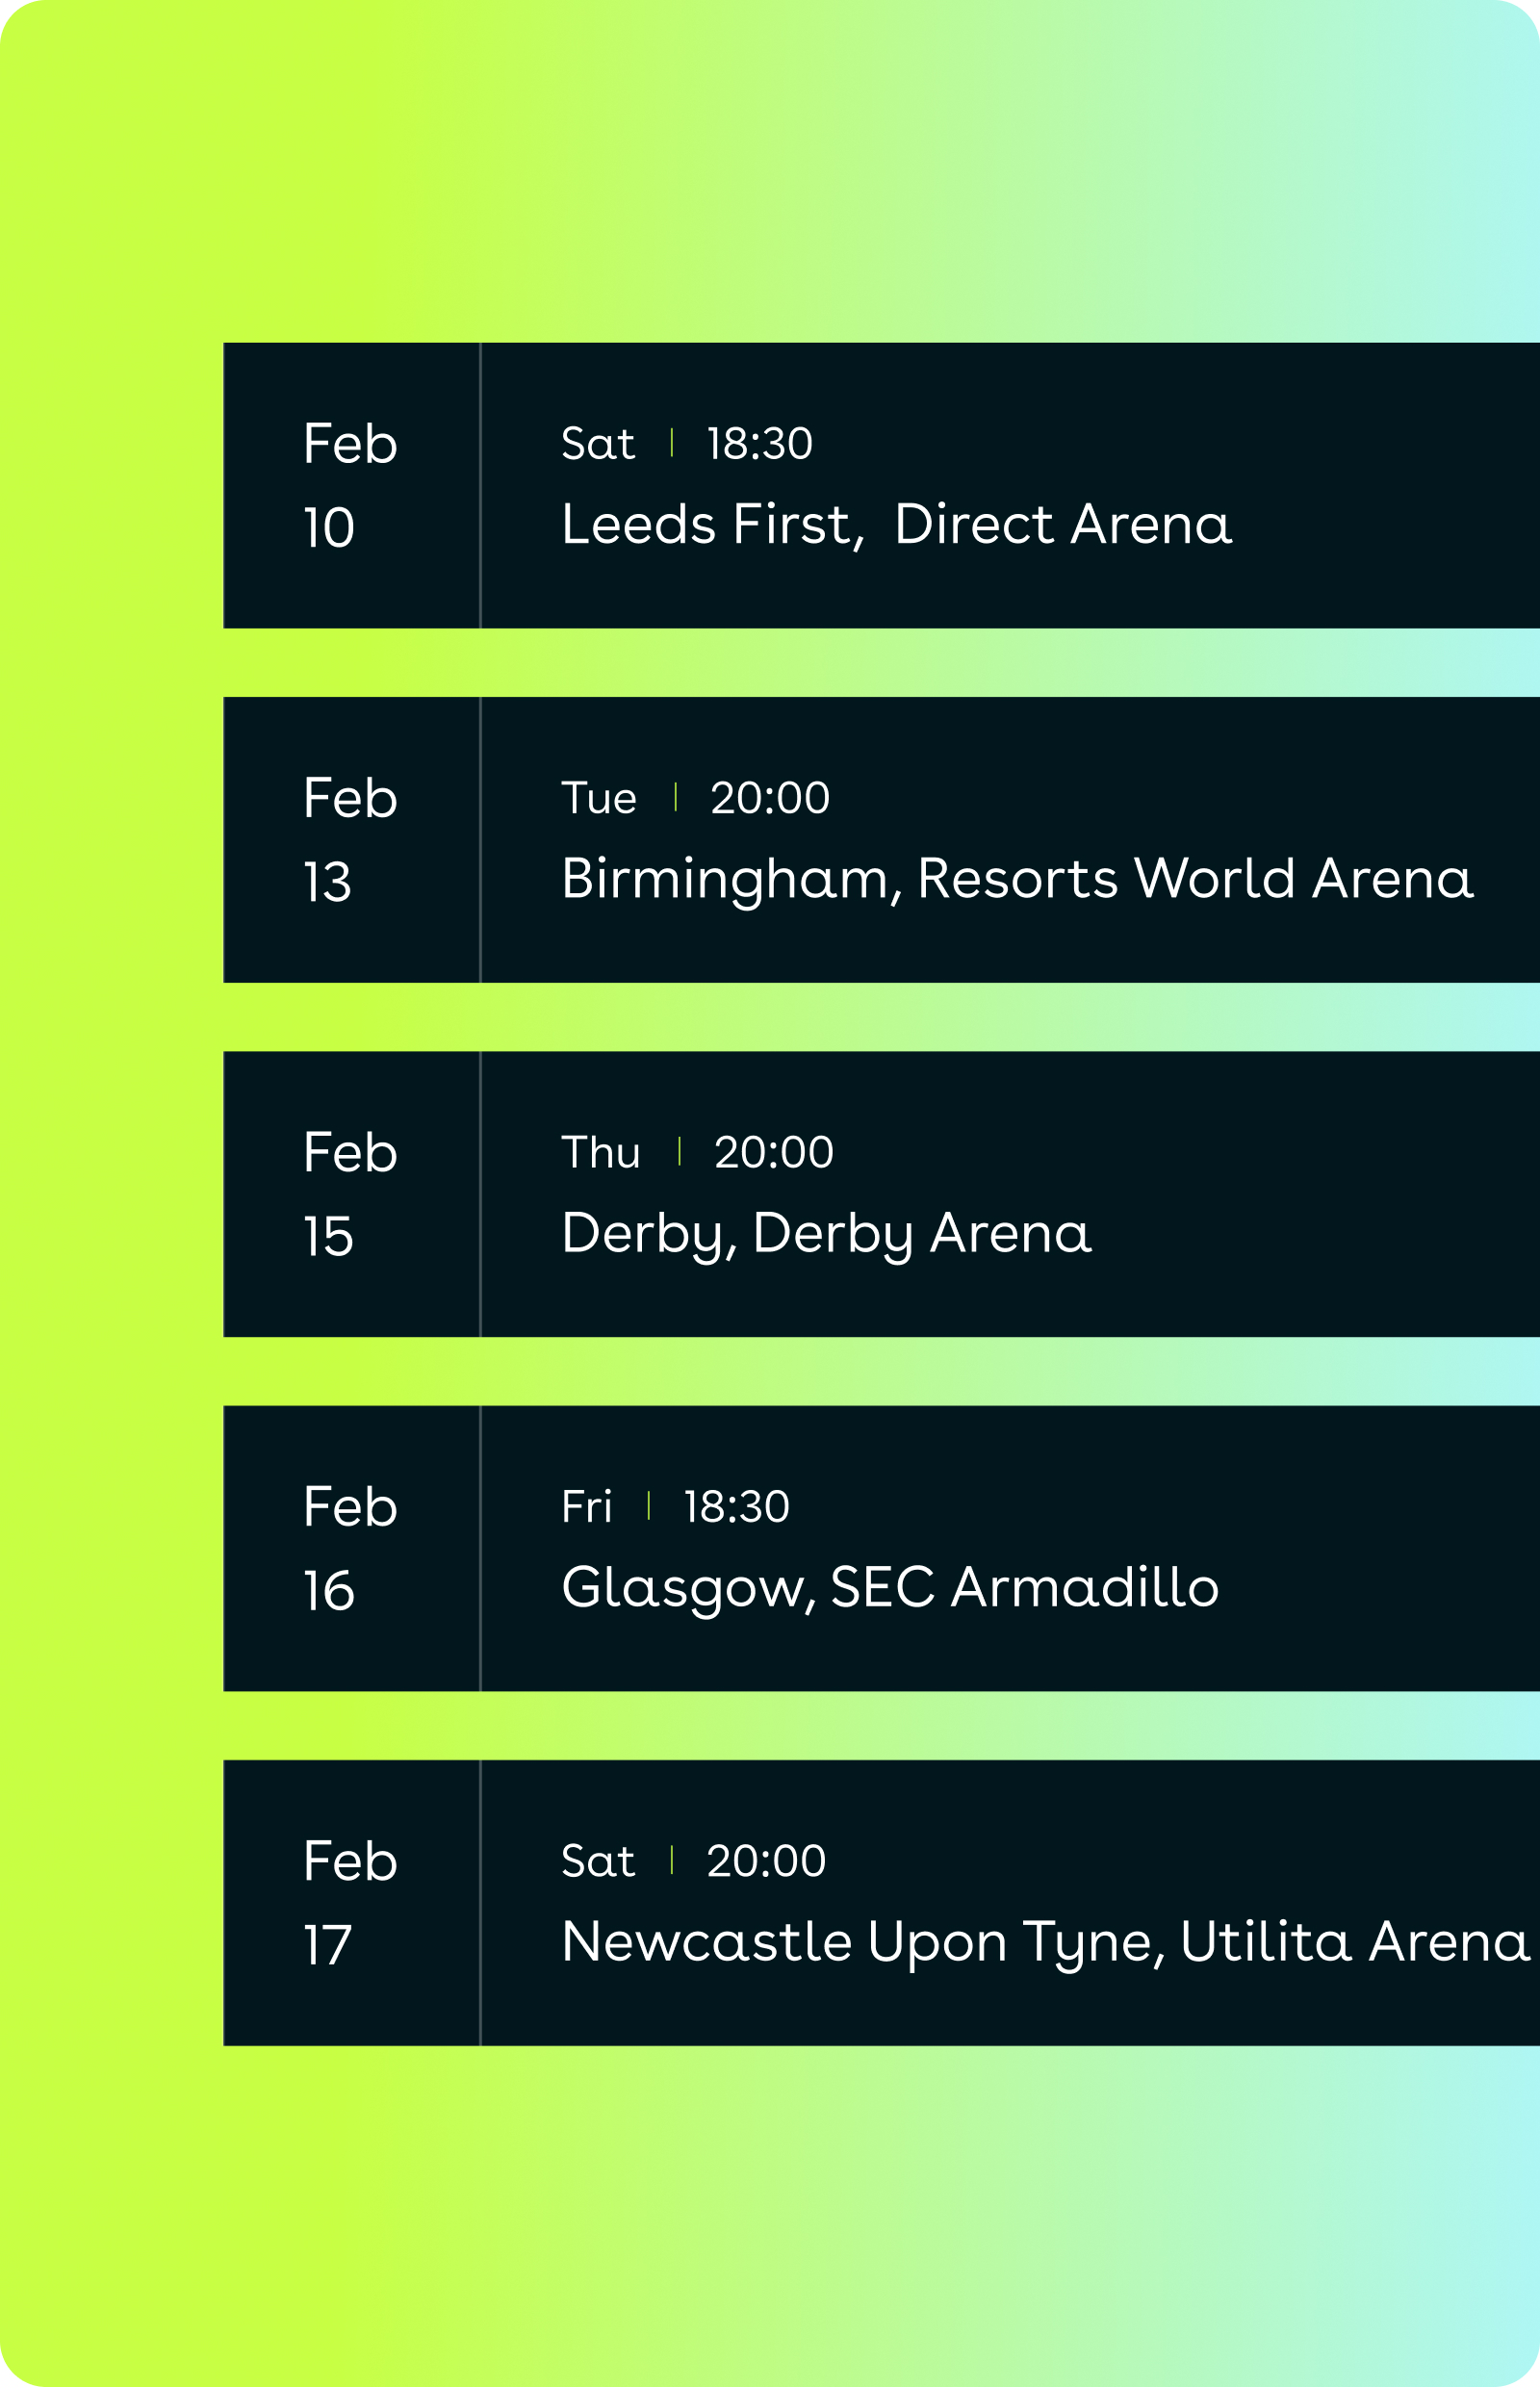Select the Feb 16 date block
This screenshot has width=1540, height=2387.
(351, 1548)
